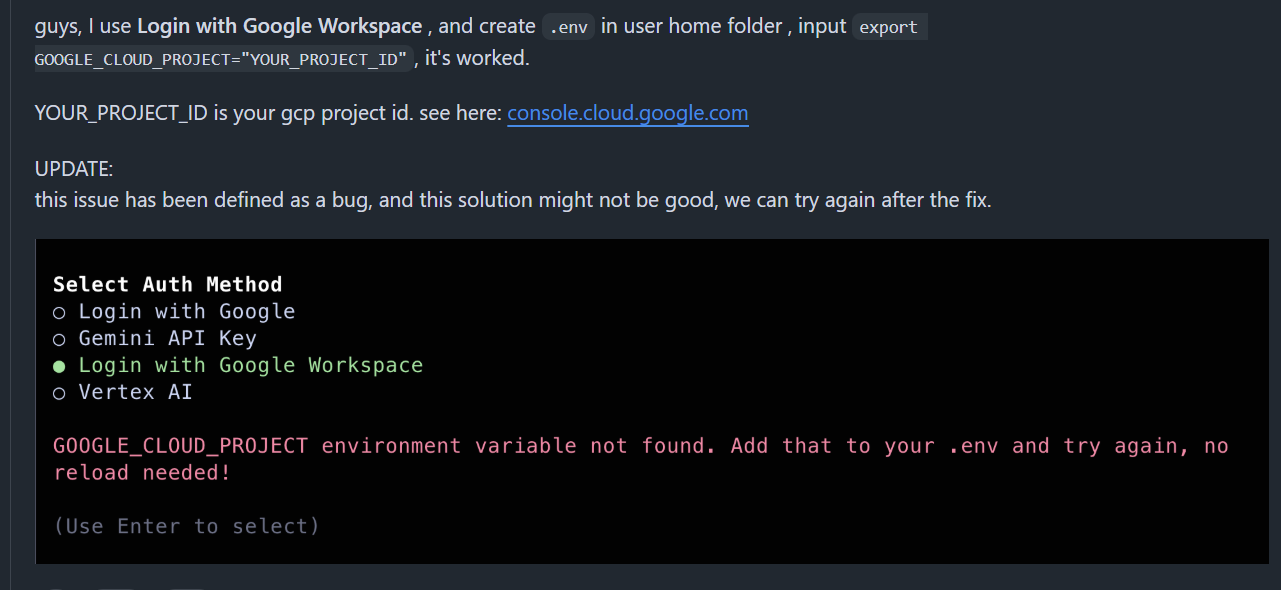This screenshot has height=590, width=1281.
Task: Click the Select Auth Method heading
Action: [167, 285]
